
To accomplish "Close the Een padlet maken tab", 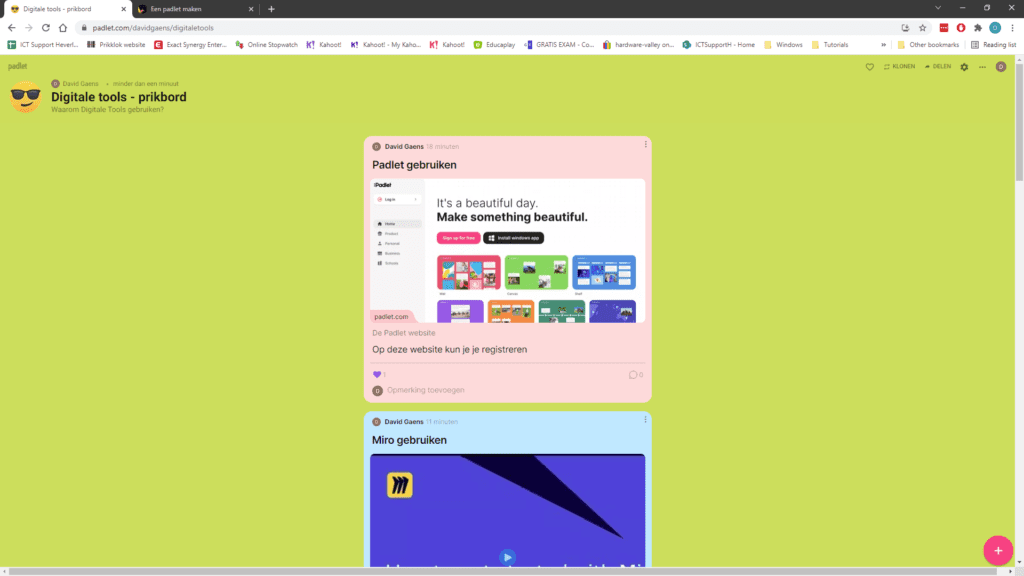I will point(251,9).
